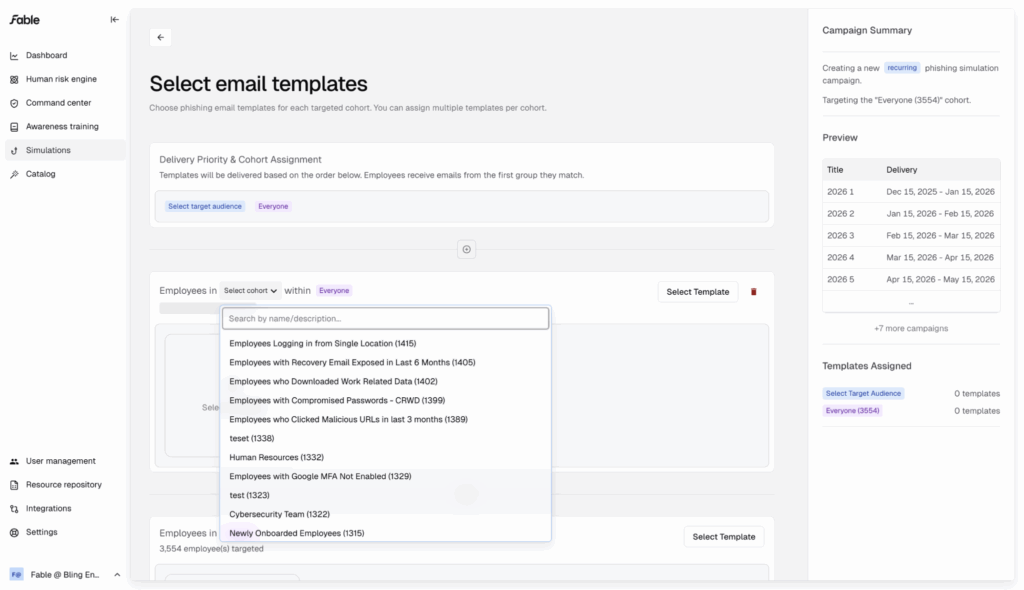
Task: Click the Select Template button beside trash icon
Action: coord(697,292)
